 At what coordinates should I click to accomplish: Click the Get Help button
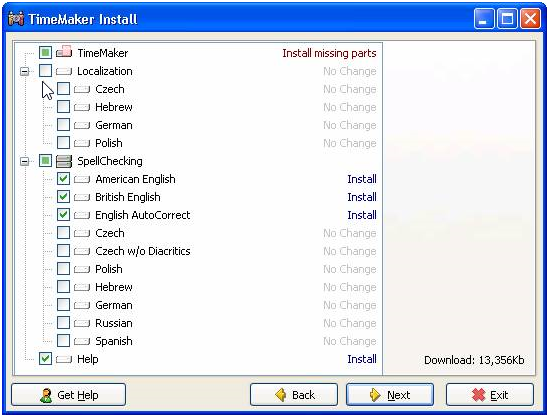point(69,395)
